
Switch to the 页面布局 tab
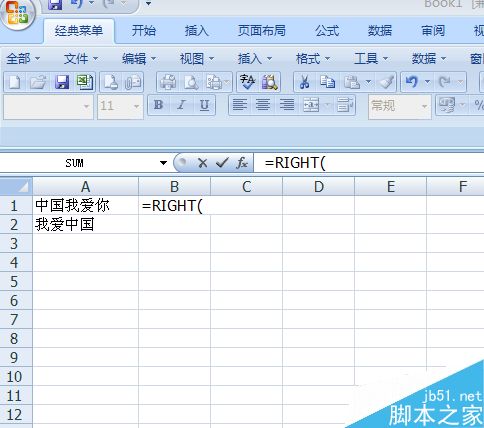[262, 31]
